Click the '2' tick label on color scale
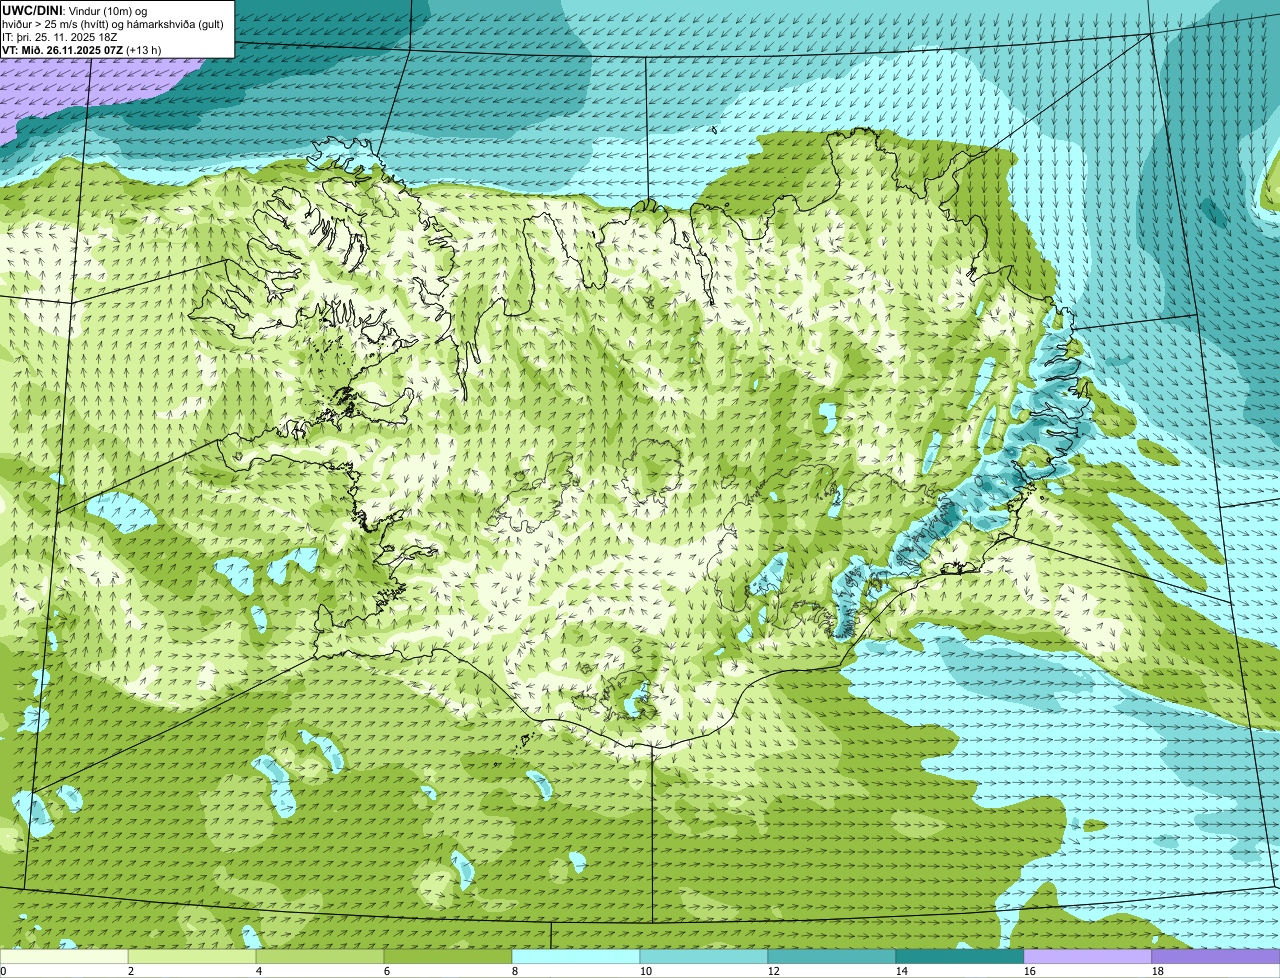This screenshot has width=1280, height=978. (x=131, y=971)
